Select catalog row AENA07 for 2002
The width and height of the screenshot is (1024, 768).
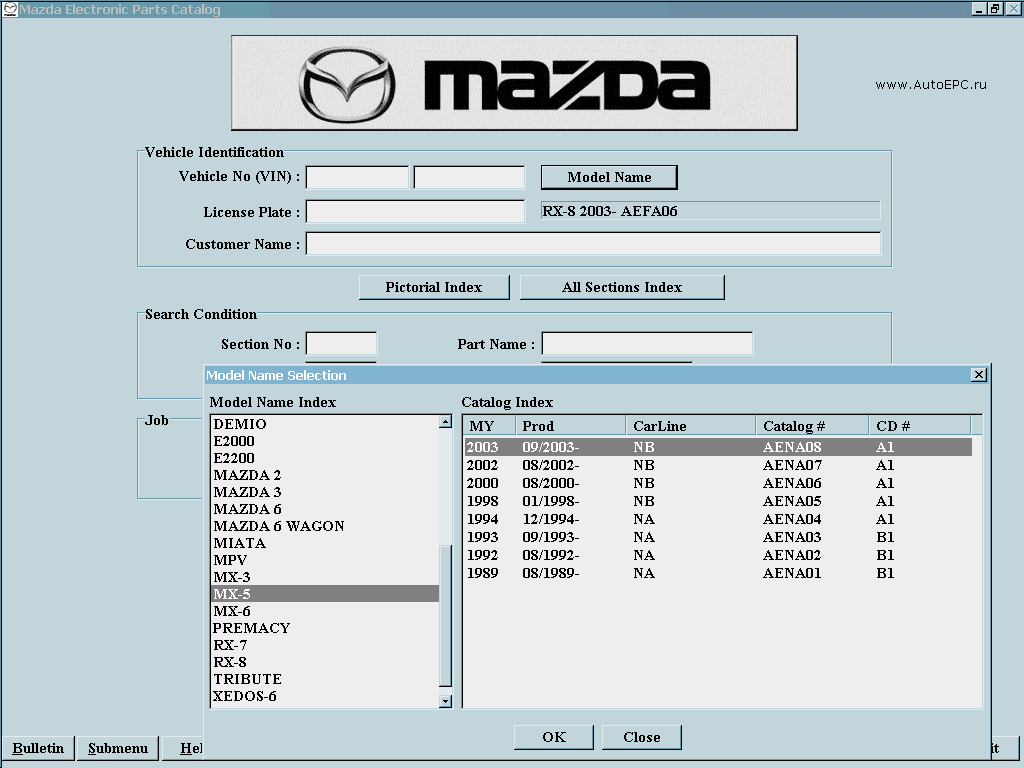[718, 465]
